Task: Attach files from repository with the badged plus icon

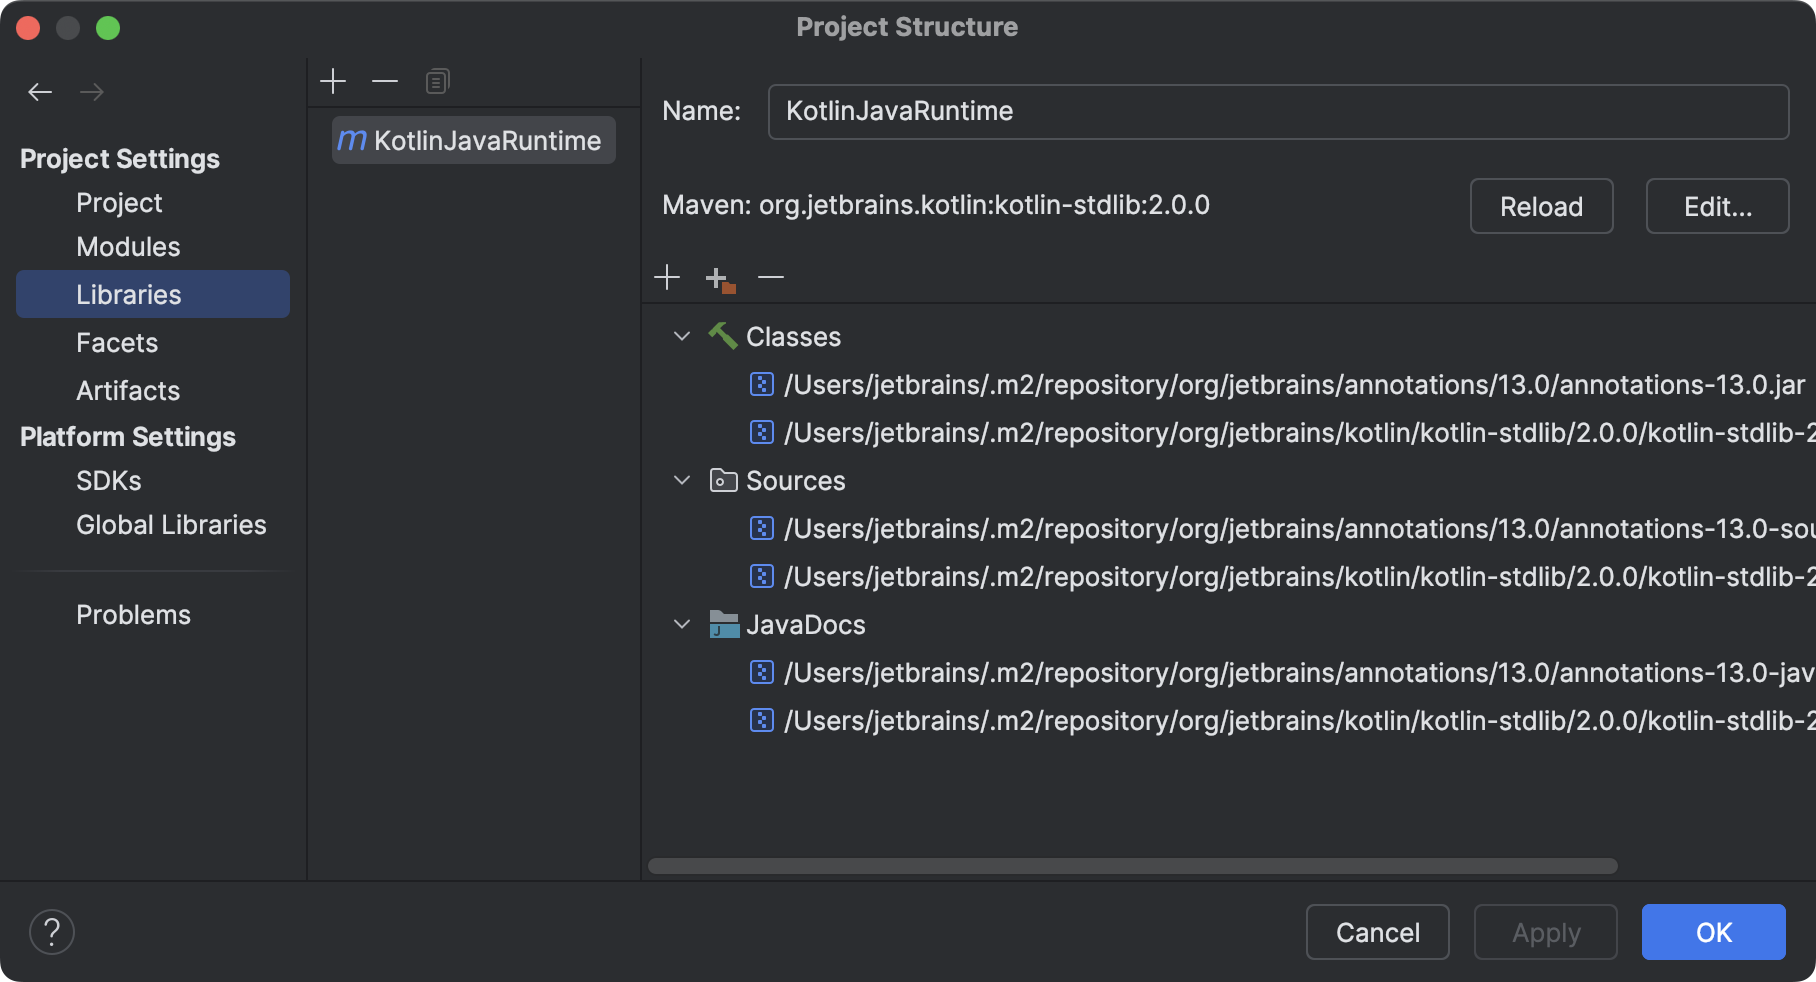Action: [718, 277]
